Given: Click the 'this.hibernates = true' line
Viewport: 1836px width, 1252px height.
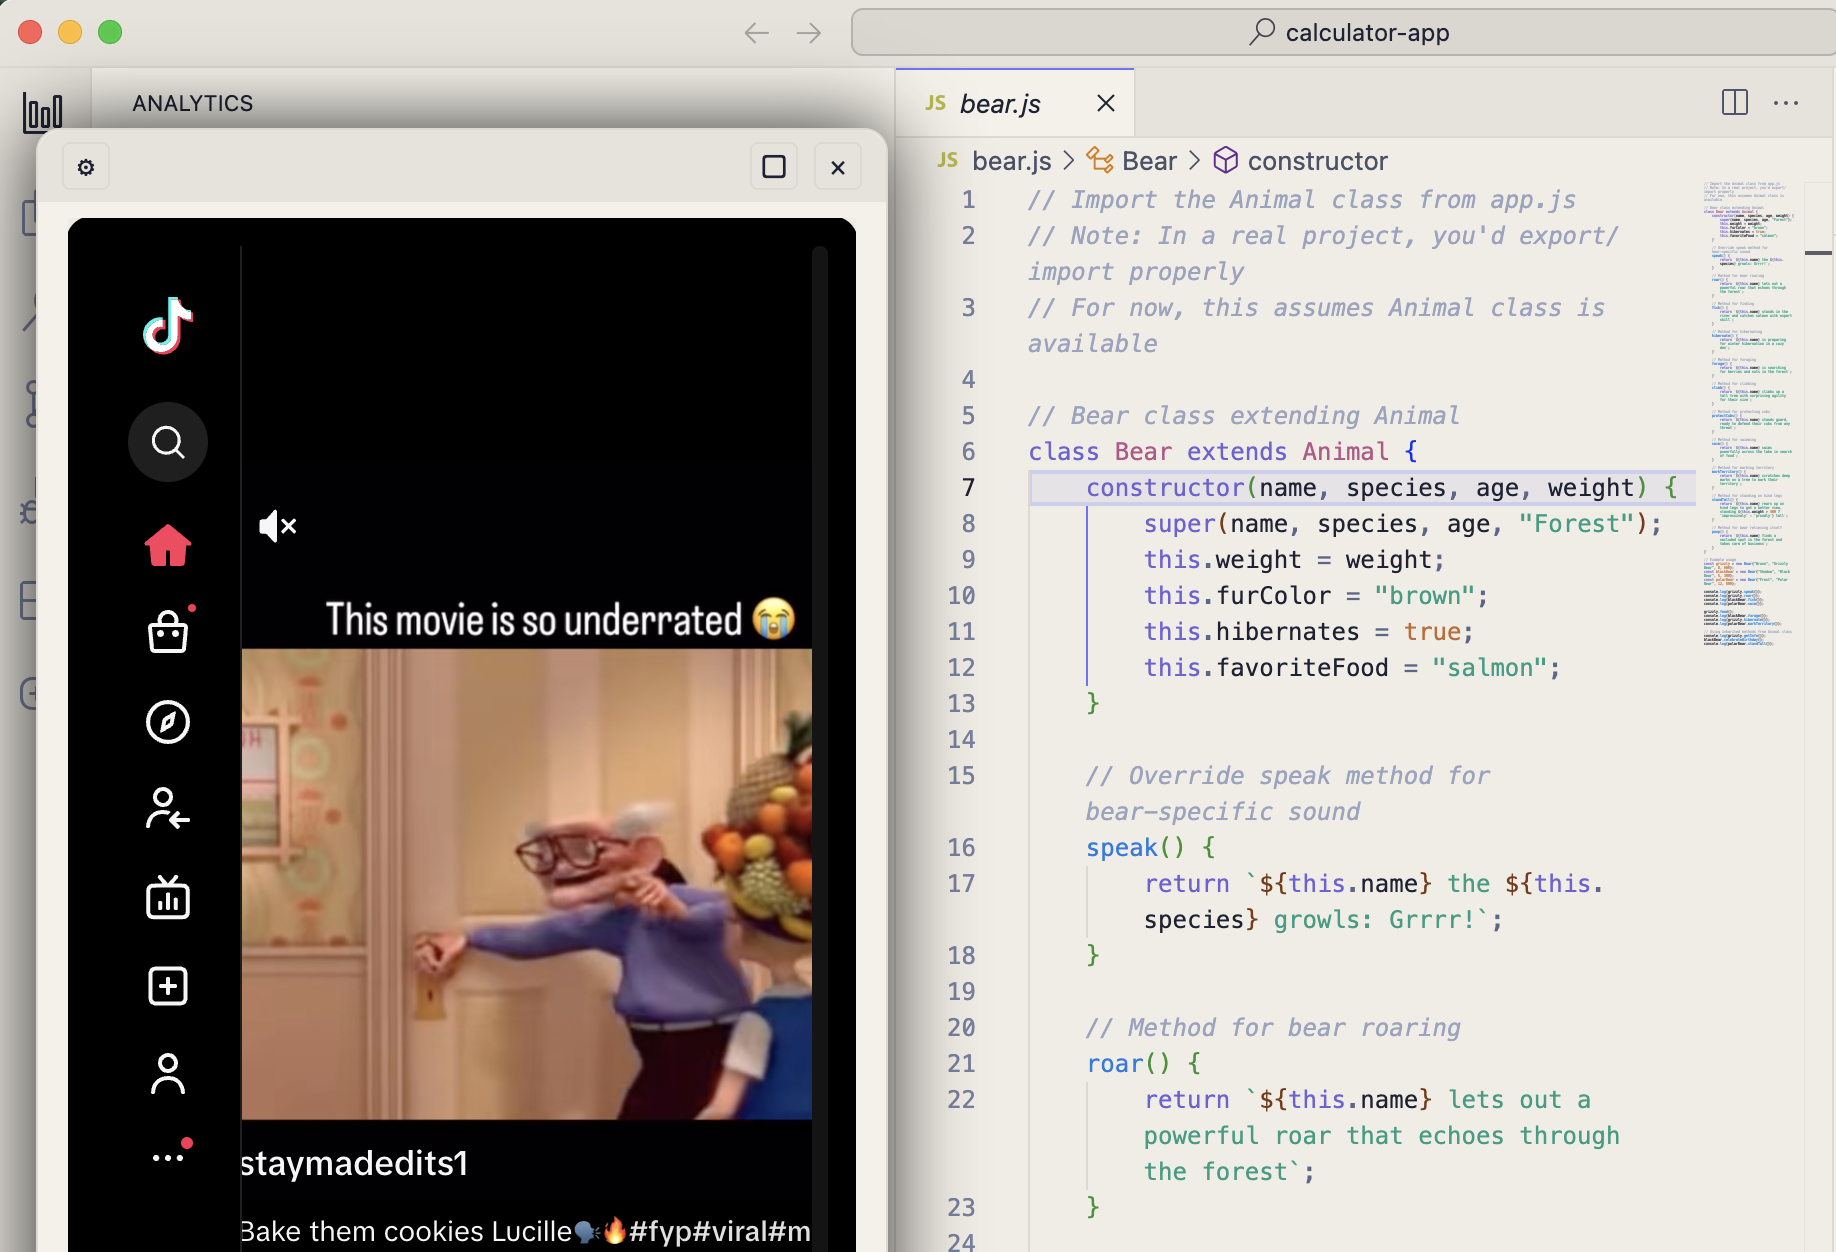Looking at the screenshot, I should (1309, 632).
